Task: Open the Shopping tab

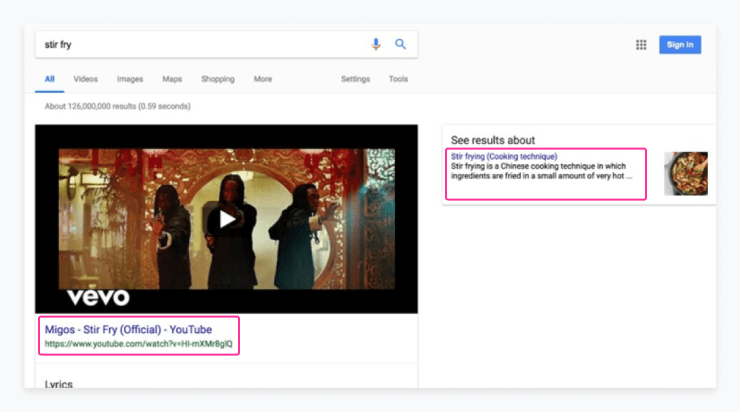Action: tap(218, 79)
